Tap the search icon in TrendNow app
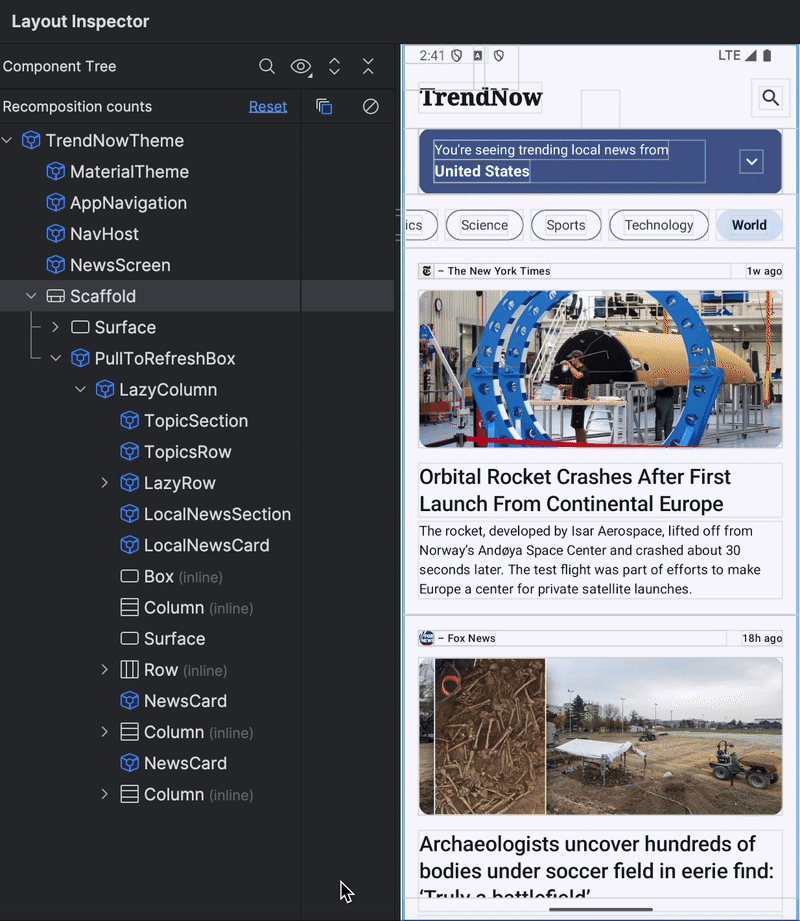Image resolution: width=800 pixels, height=921 pixels. pos(770,98)
